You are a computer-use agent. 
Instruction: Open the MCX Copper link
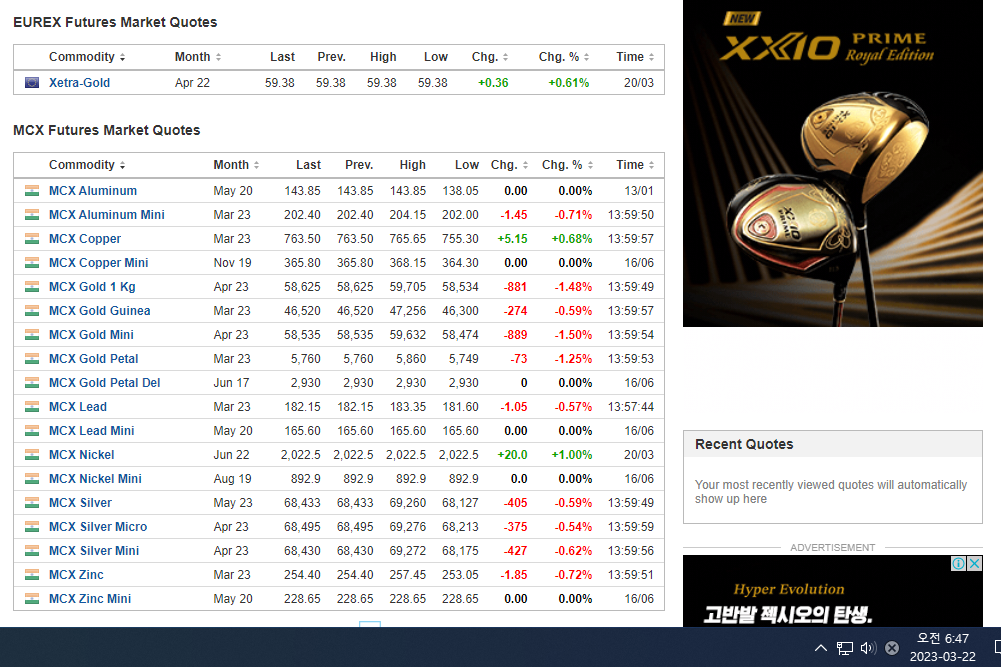click(85, 239)
